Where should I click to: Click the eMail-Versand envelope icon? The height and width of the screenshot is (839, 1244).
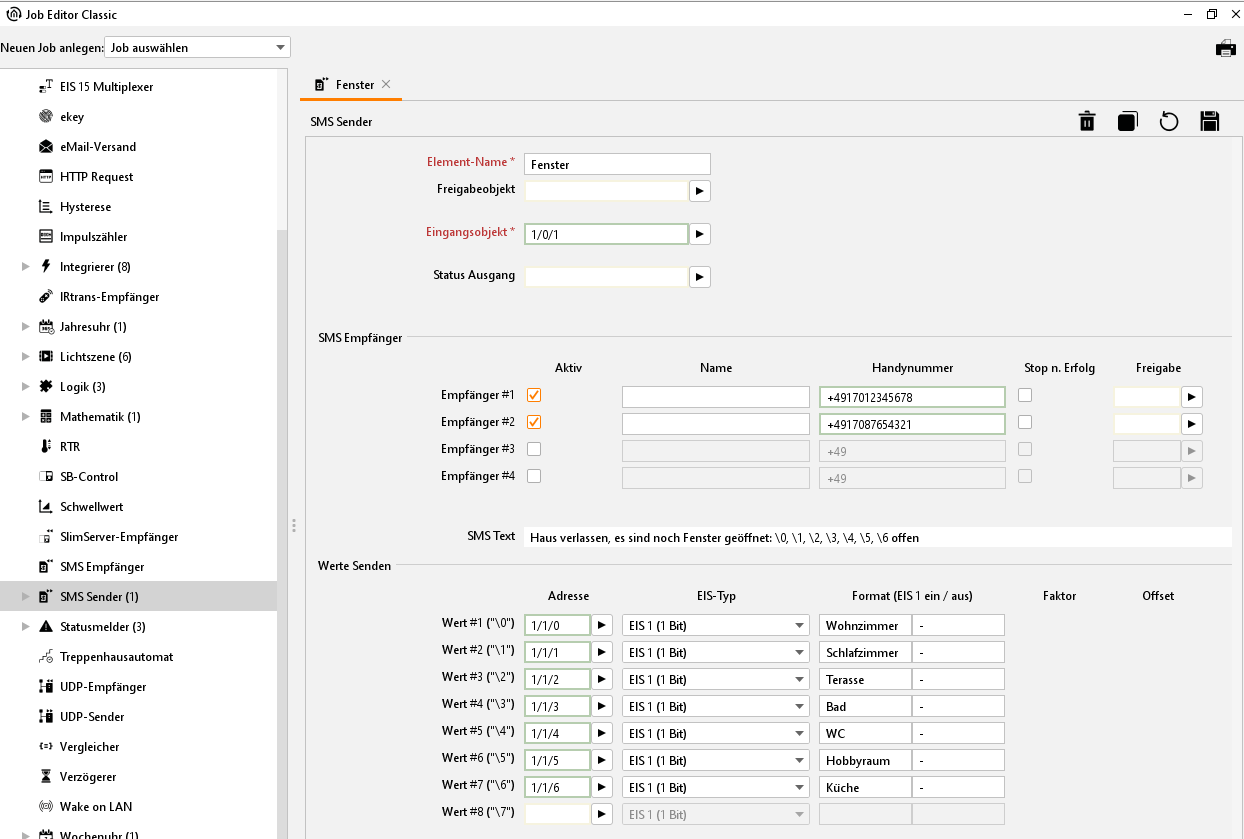point(46,147)
